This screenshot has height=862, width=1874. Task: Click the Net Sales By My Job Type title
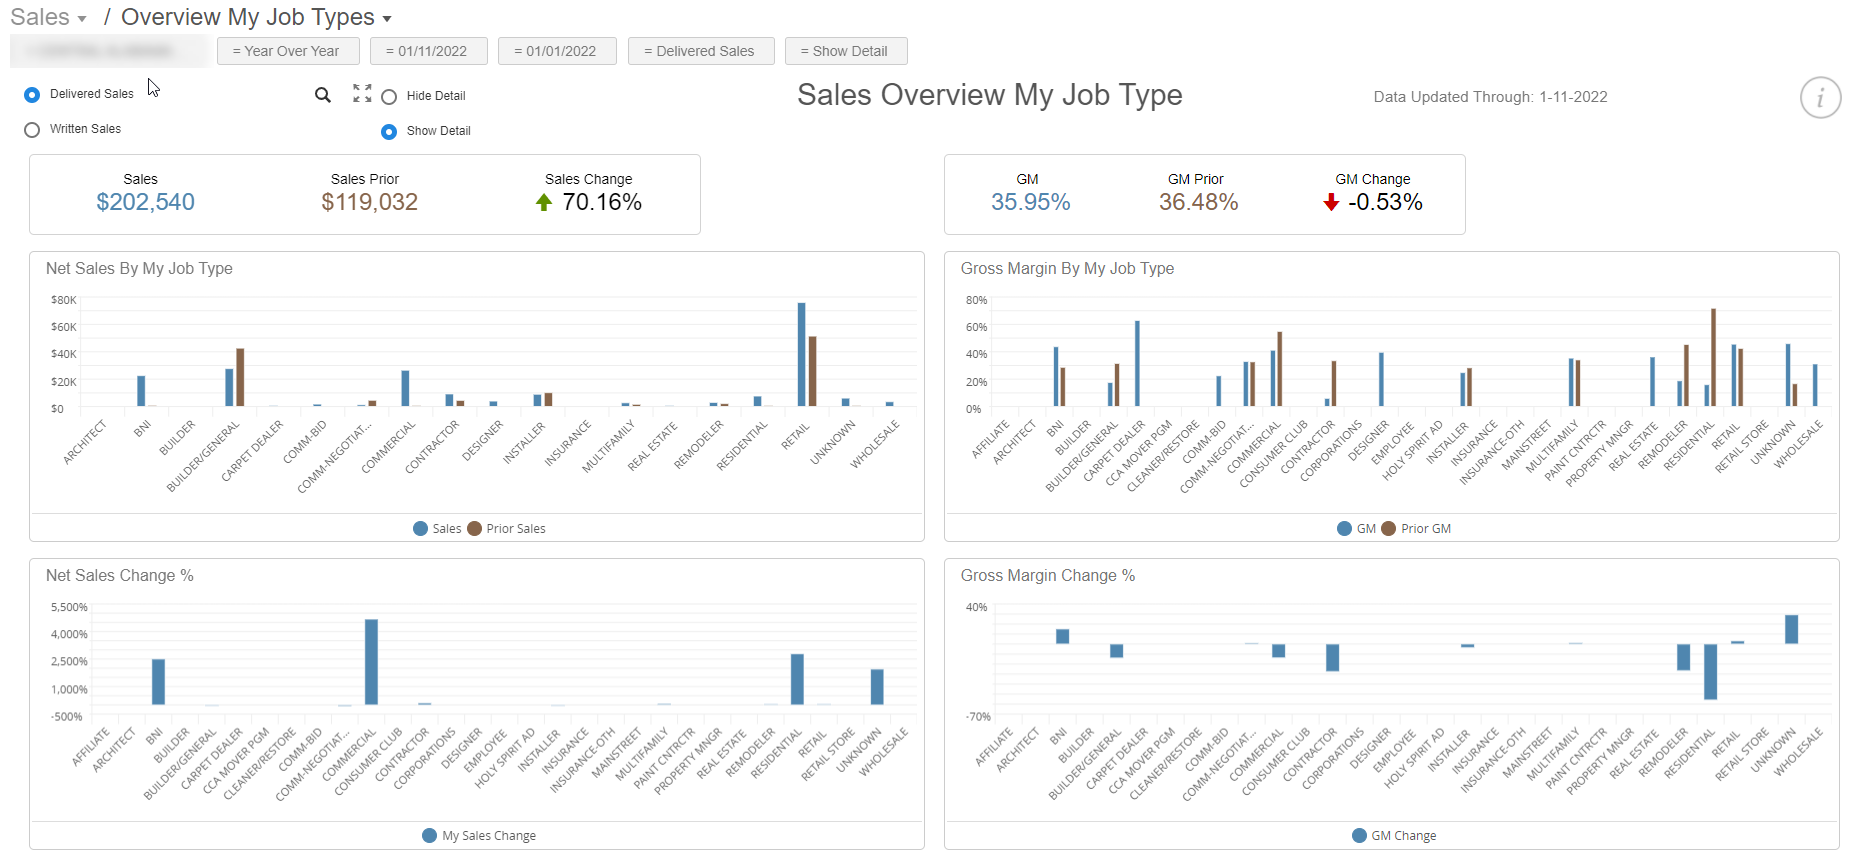point(139,269)
